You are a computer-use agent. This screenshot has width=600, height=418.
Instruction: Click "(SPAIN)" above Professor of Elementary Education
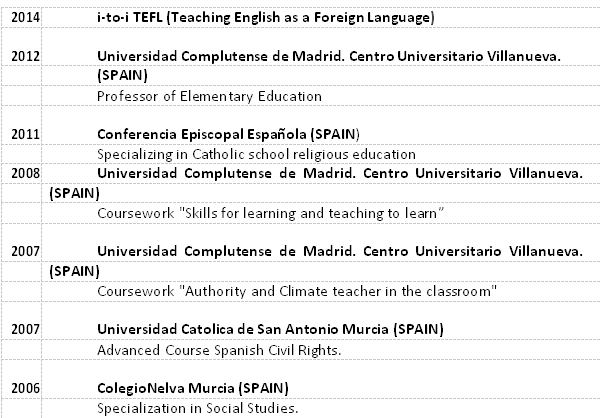click(124, 75)
